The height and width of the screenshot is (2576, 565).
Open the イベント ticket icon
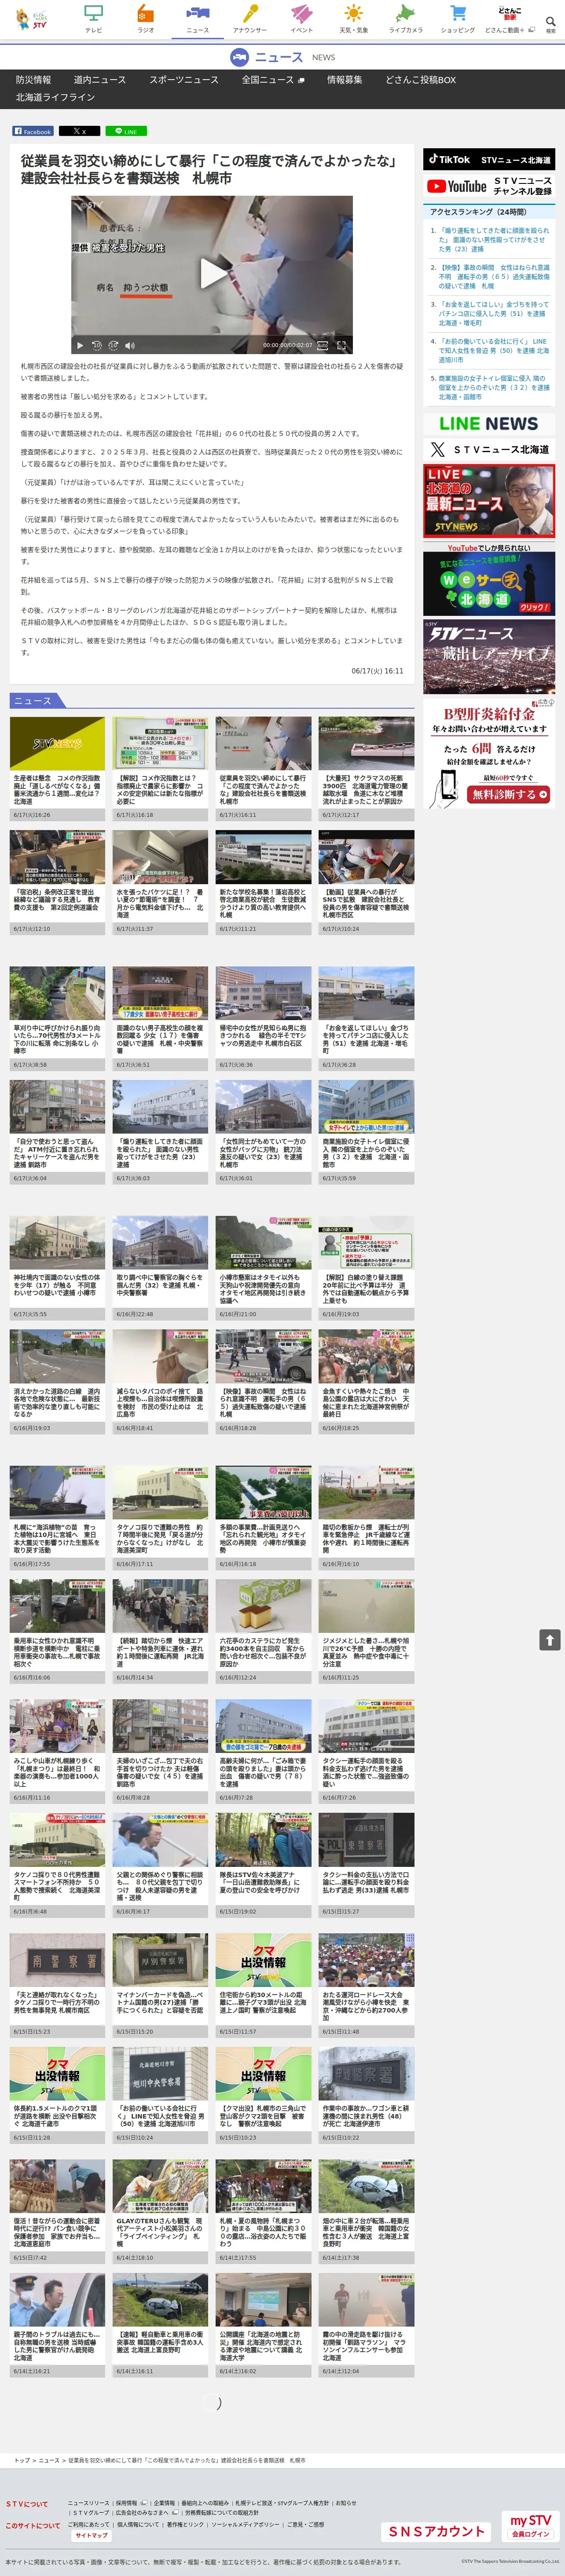point(302,19)
